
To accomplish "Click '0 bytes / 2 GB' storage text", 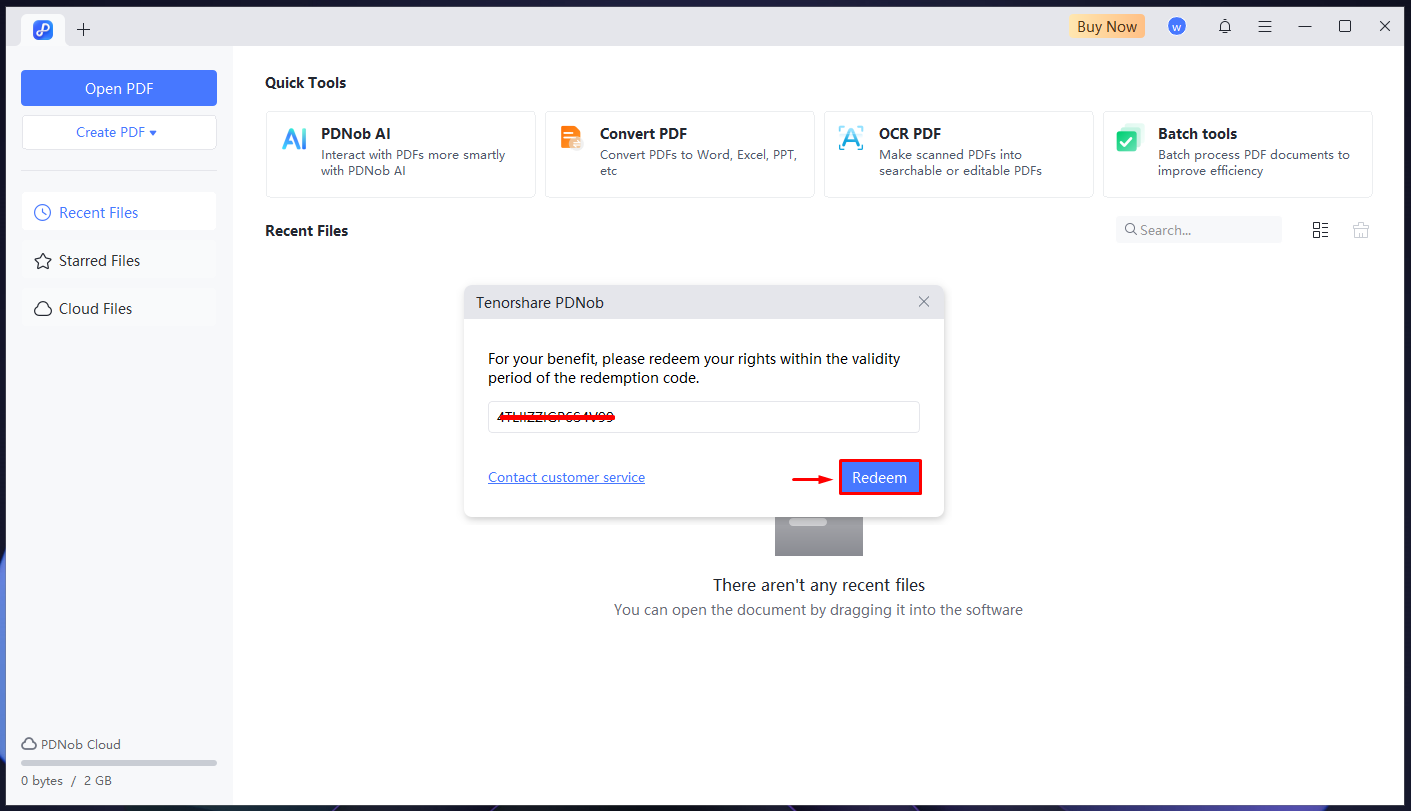I will point(66,780).
